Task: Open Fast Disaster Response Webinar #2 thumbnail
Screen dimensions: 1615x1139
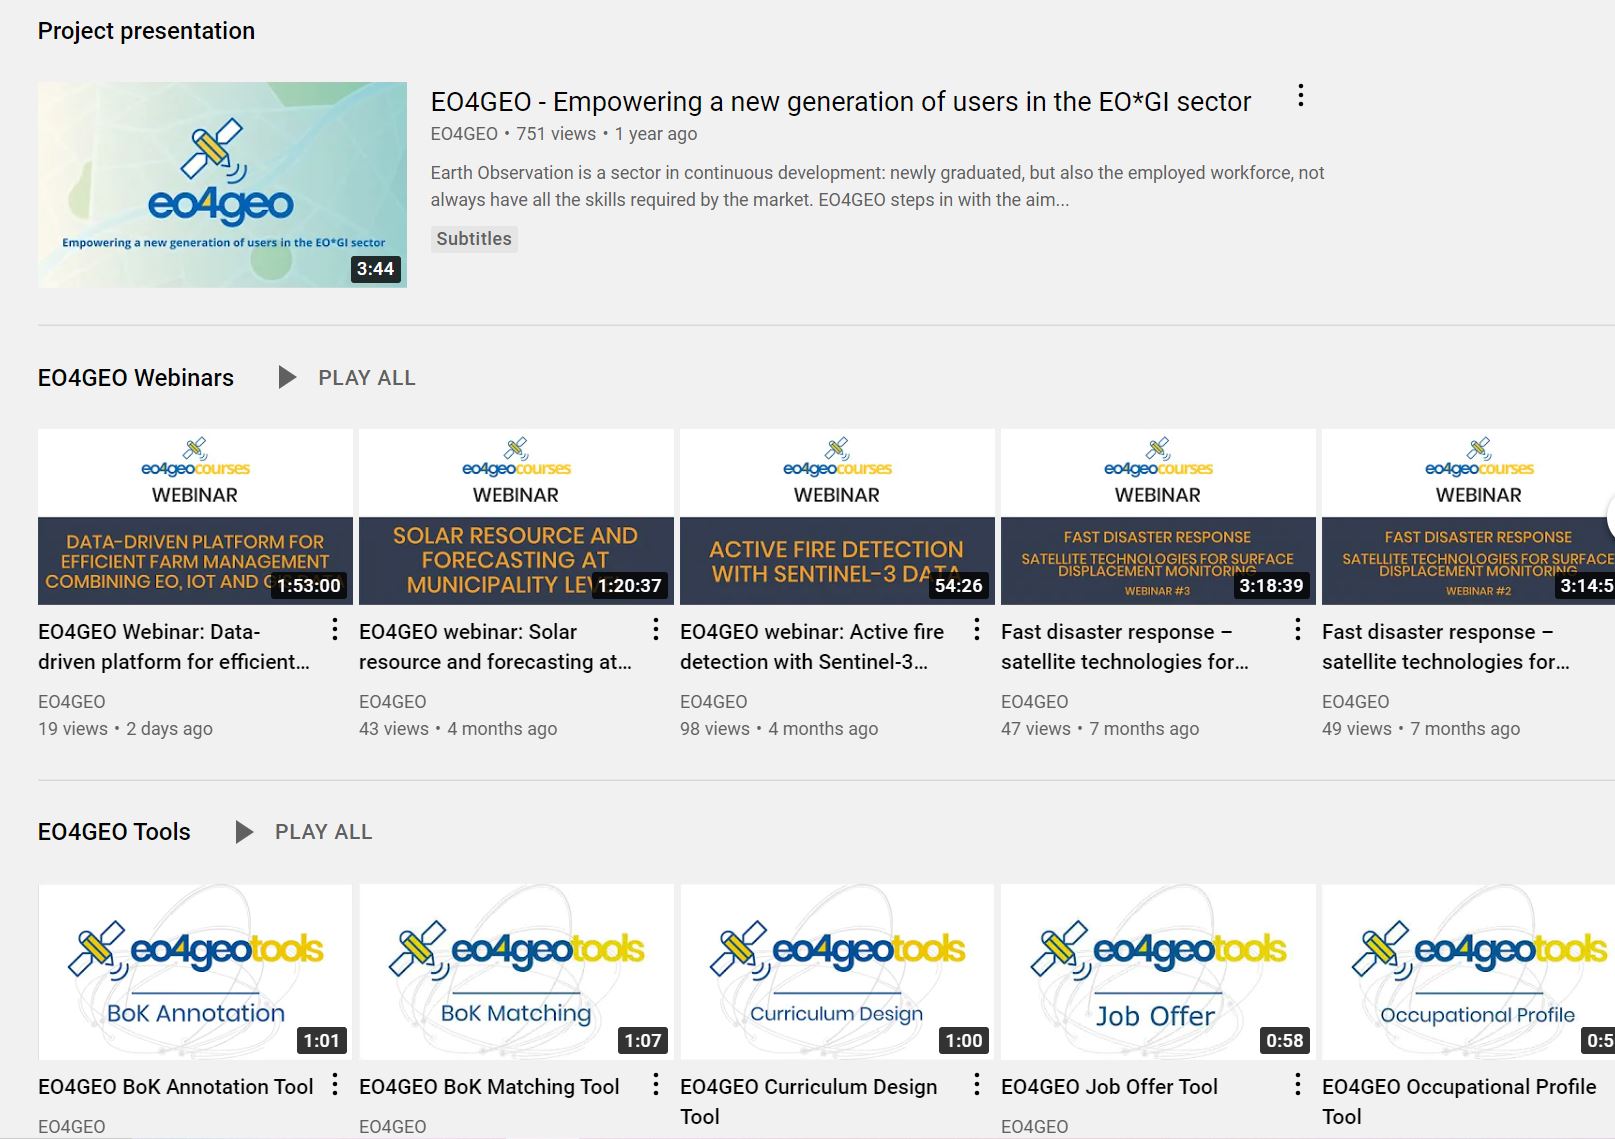Action: point(1468,517)
